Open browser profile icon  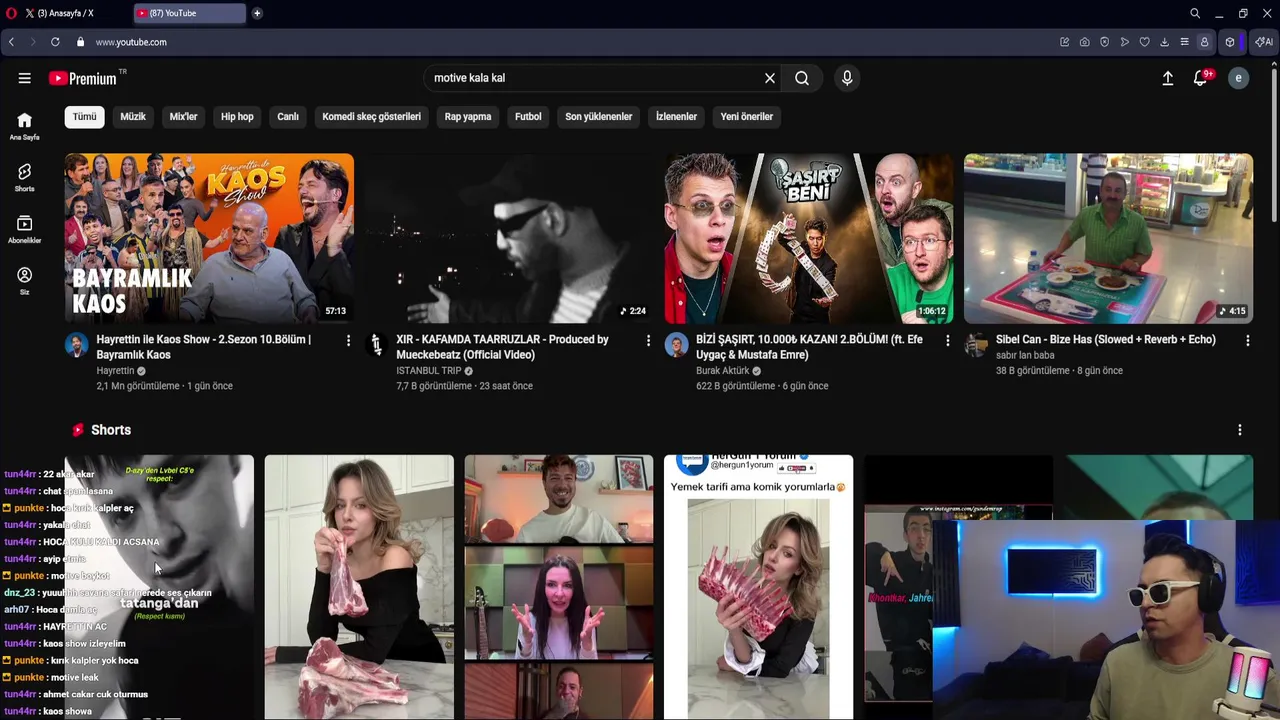(1204, 42)
